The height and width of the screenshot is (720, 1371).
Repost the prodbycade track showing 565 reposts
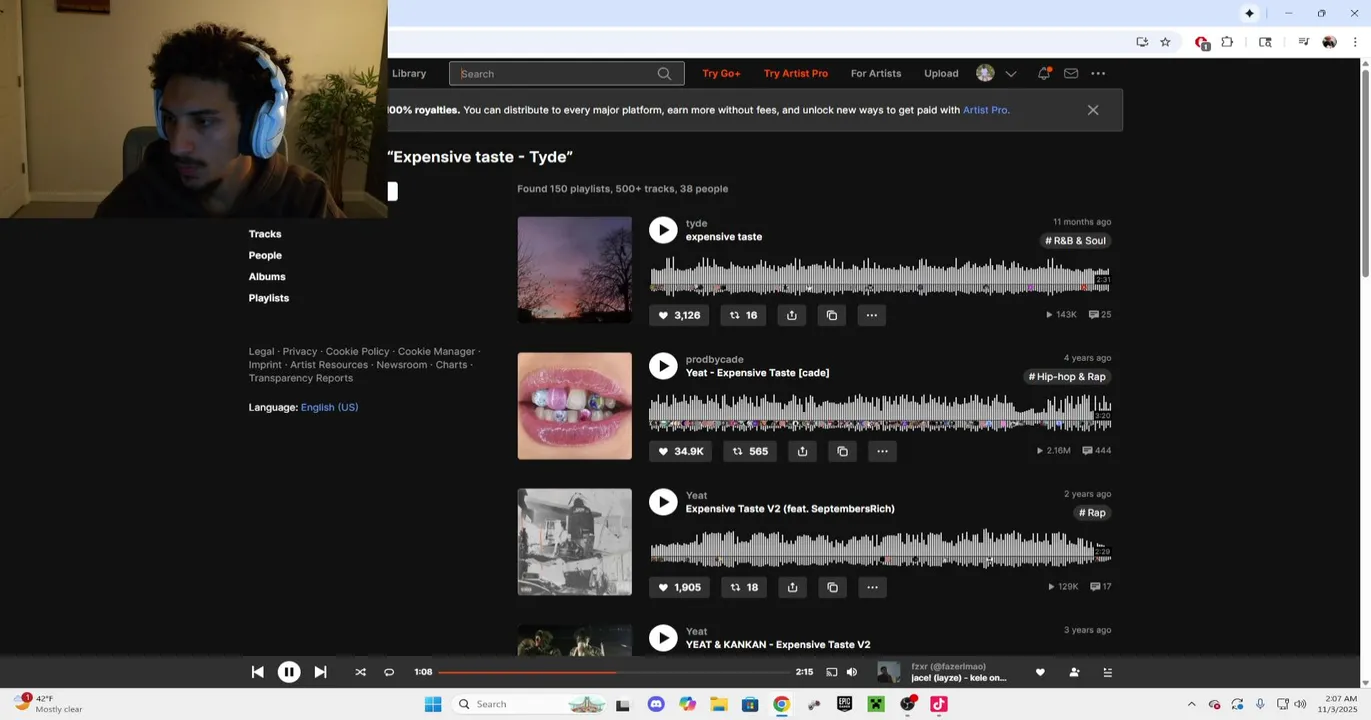750,451
